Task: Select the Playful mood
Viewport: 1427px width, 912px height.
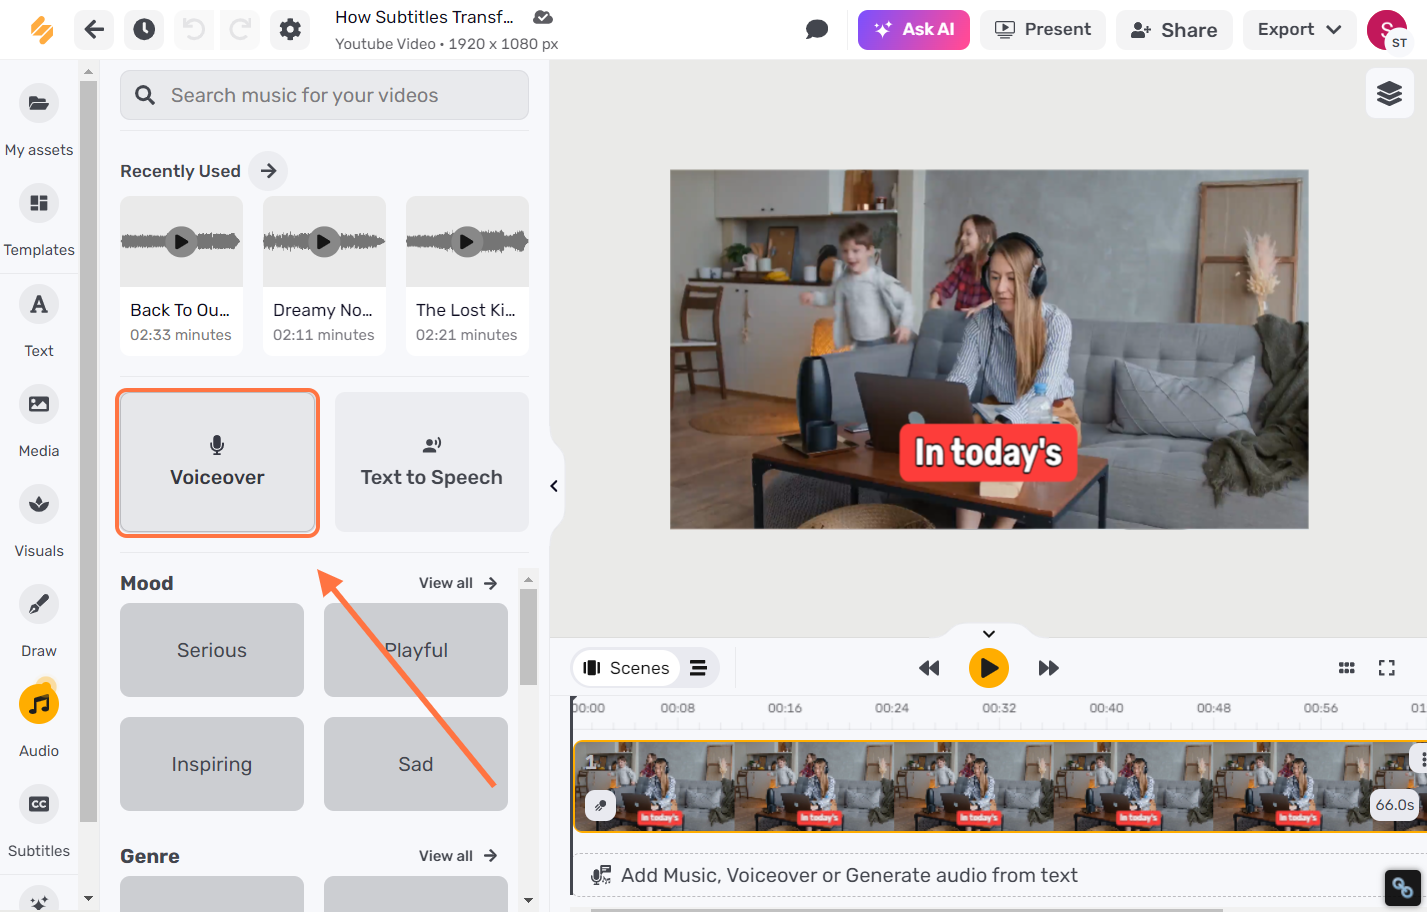Action: click(416, 650)
